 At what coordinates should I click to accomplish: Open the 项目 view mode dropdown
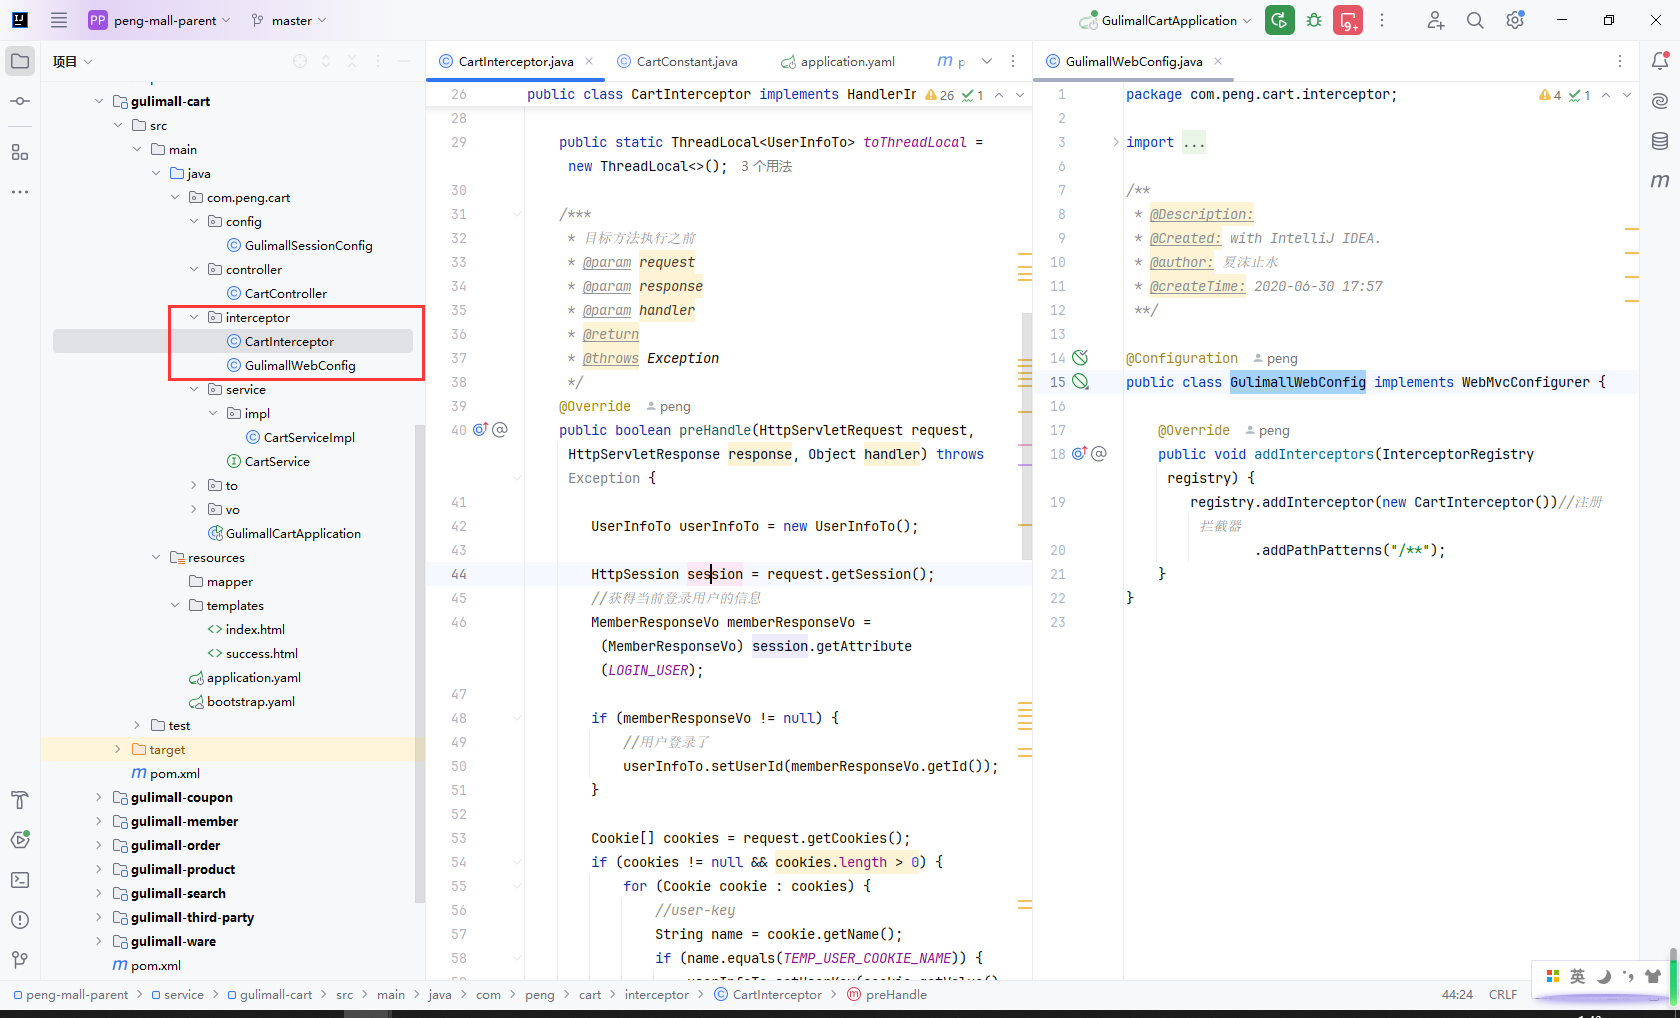[73, 61]
